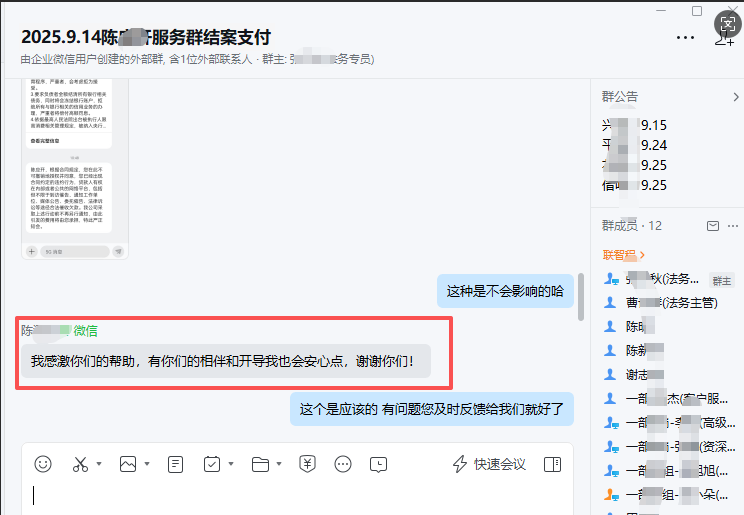Click the document note icon
Screen dimensions: 744x515
pos(175,464)
